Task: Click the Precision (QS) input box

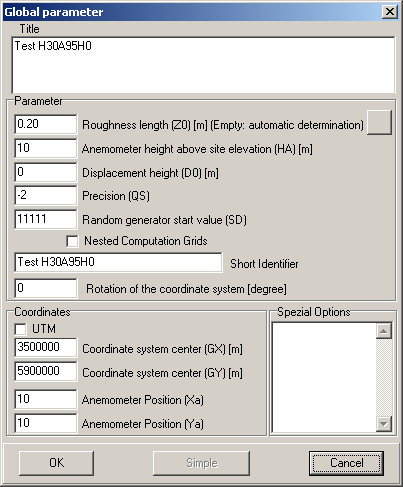Action: tap(46, 195)
